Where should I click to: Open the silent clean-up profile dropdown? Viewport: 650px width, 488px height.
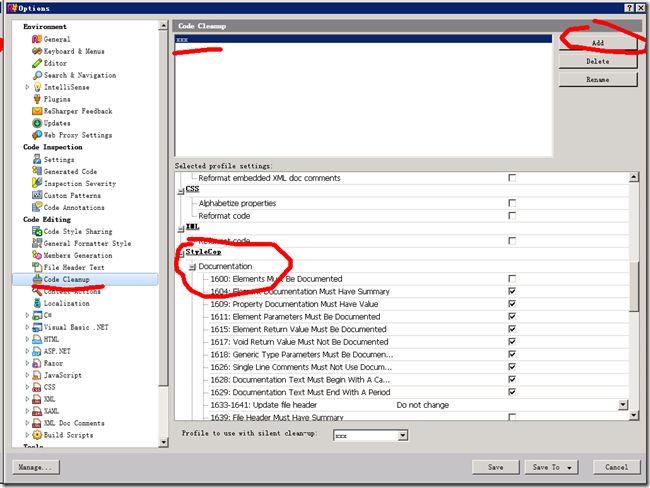point(403,436)
